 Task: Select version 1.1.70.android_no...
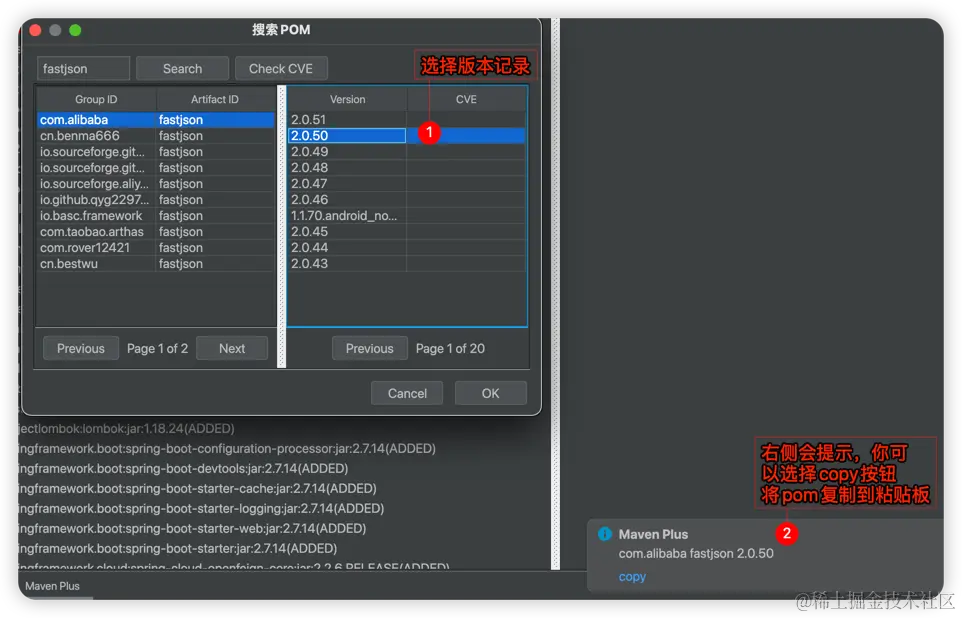(x=407, y=215)
